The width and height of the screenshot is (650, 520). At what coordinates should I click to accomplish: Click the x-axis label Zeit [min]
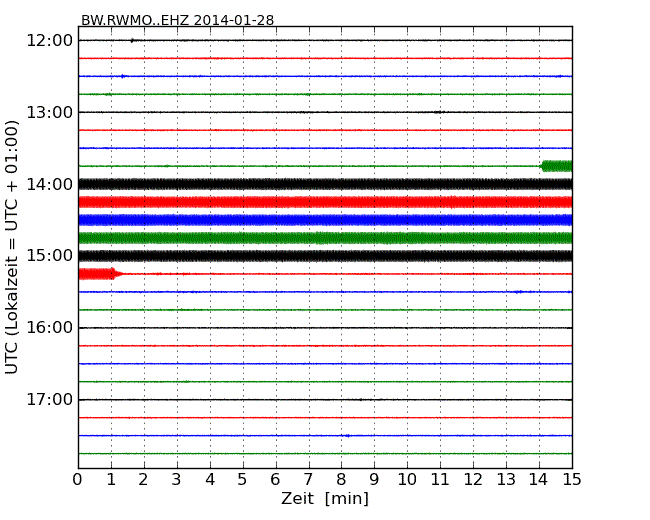pyautogui.click(x=325, y=498)
